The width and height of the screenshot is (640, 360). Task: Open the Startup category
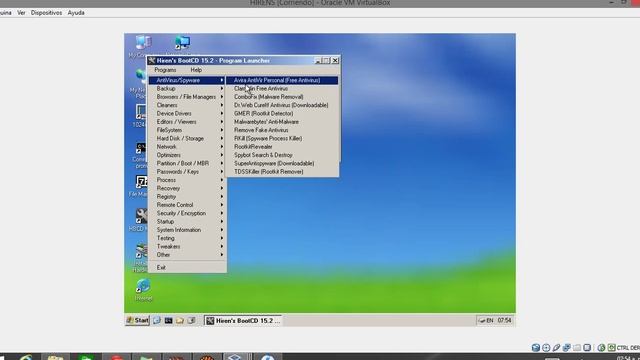(x=187, y=222)
